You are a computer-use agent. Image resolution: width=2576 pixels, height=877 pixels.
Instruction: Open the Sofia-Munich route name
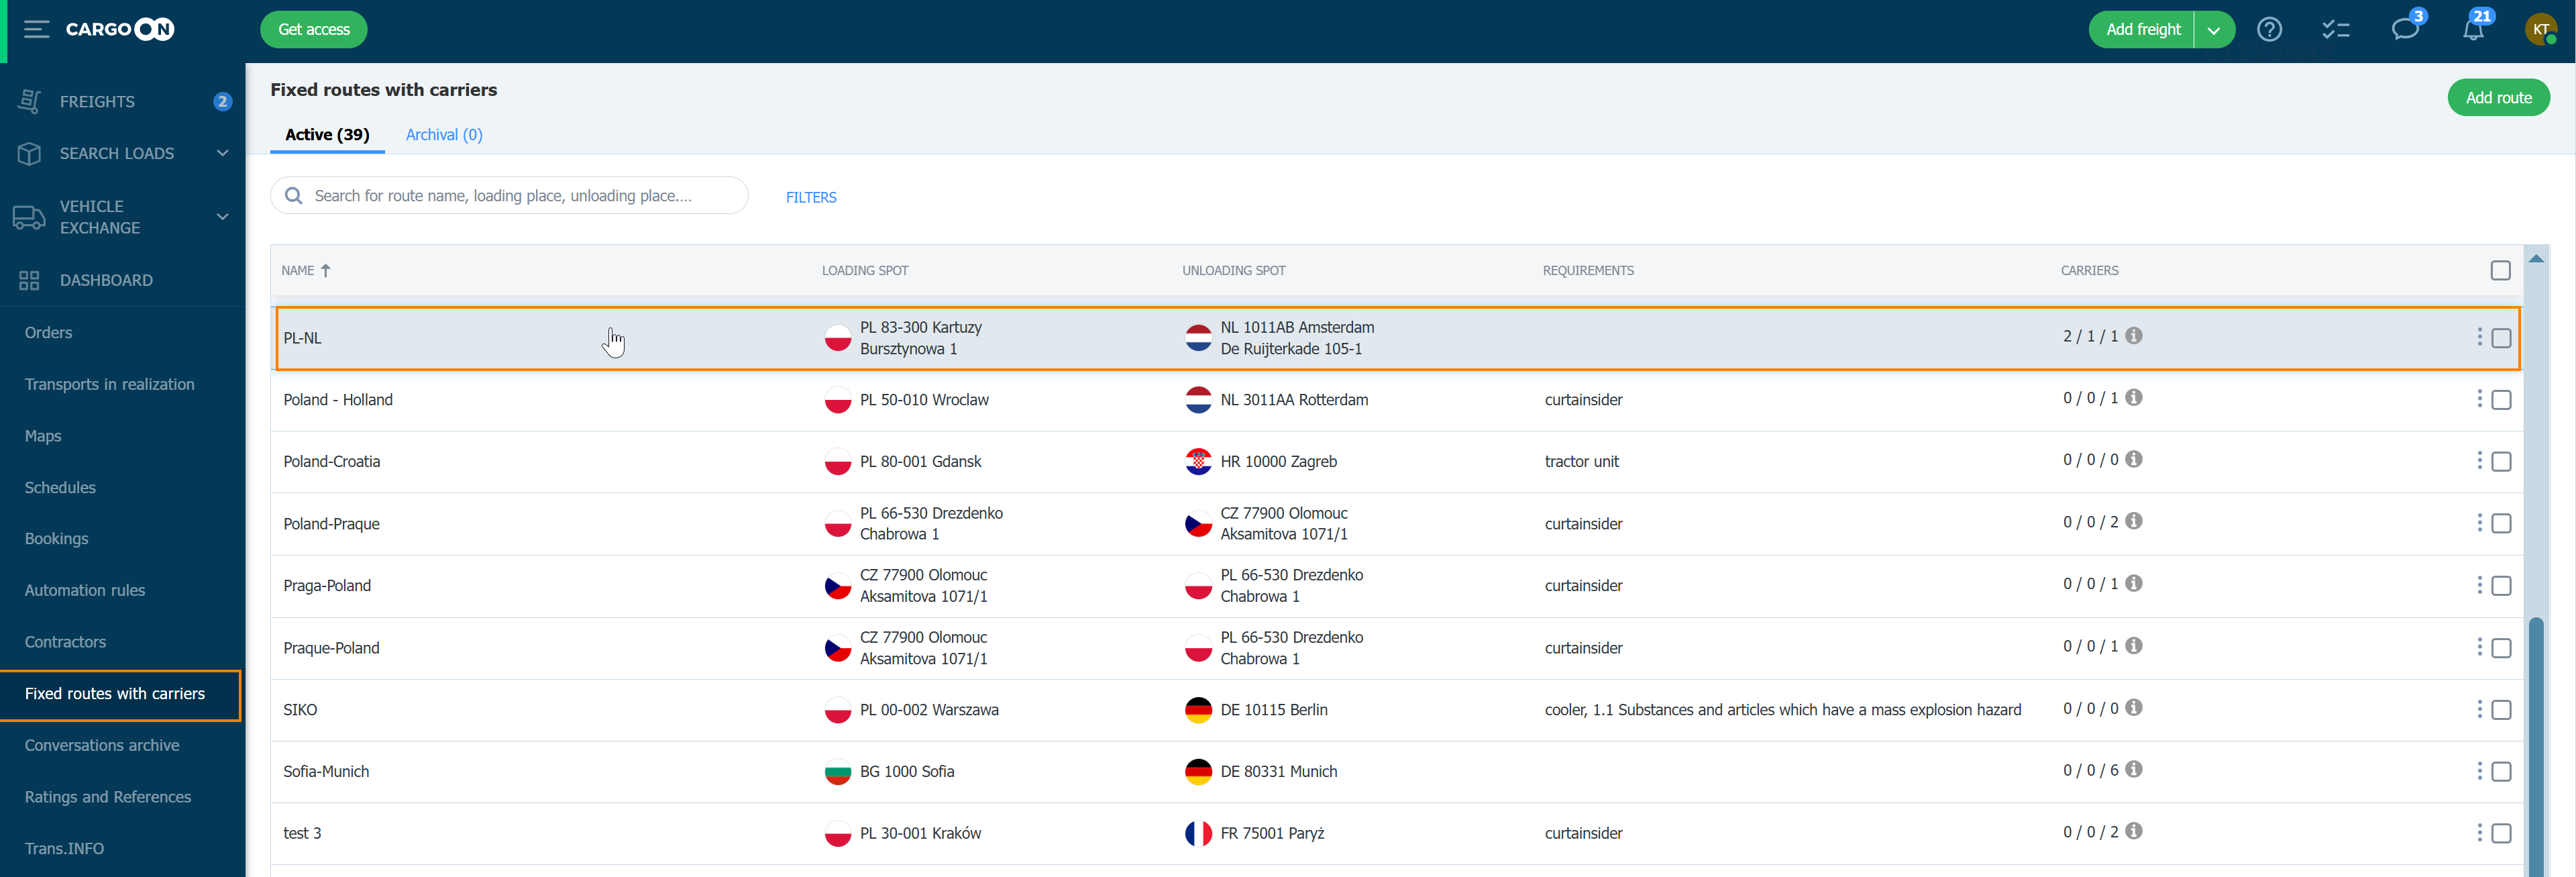click(x=326, y=771)
